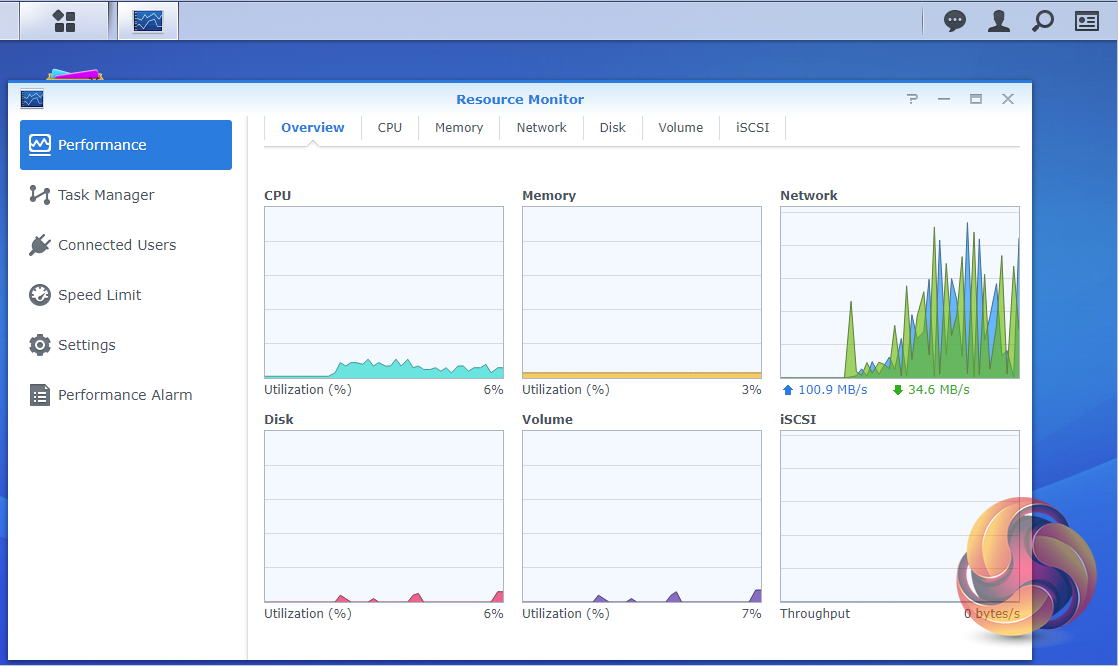Switch to the CPU tab
The height and width of the screenshot is (666, 1118).
point(389,128)
